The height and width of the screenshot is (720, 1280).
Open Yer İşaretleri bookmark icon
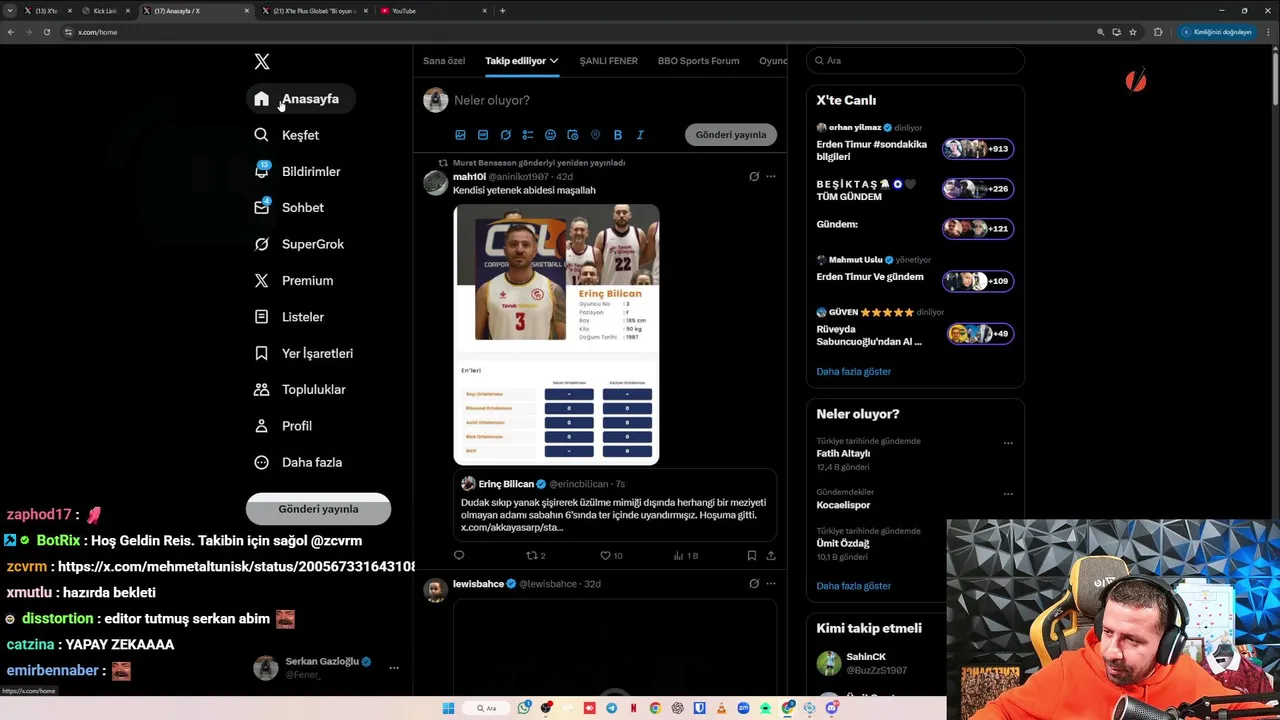coord(261,353)
